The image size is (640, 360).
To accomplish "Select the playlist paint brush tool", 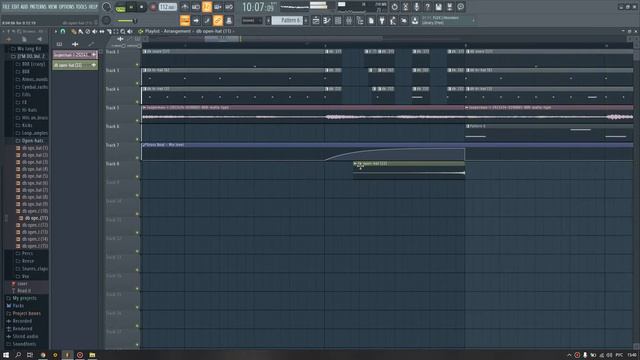I will [80, 31].
